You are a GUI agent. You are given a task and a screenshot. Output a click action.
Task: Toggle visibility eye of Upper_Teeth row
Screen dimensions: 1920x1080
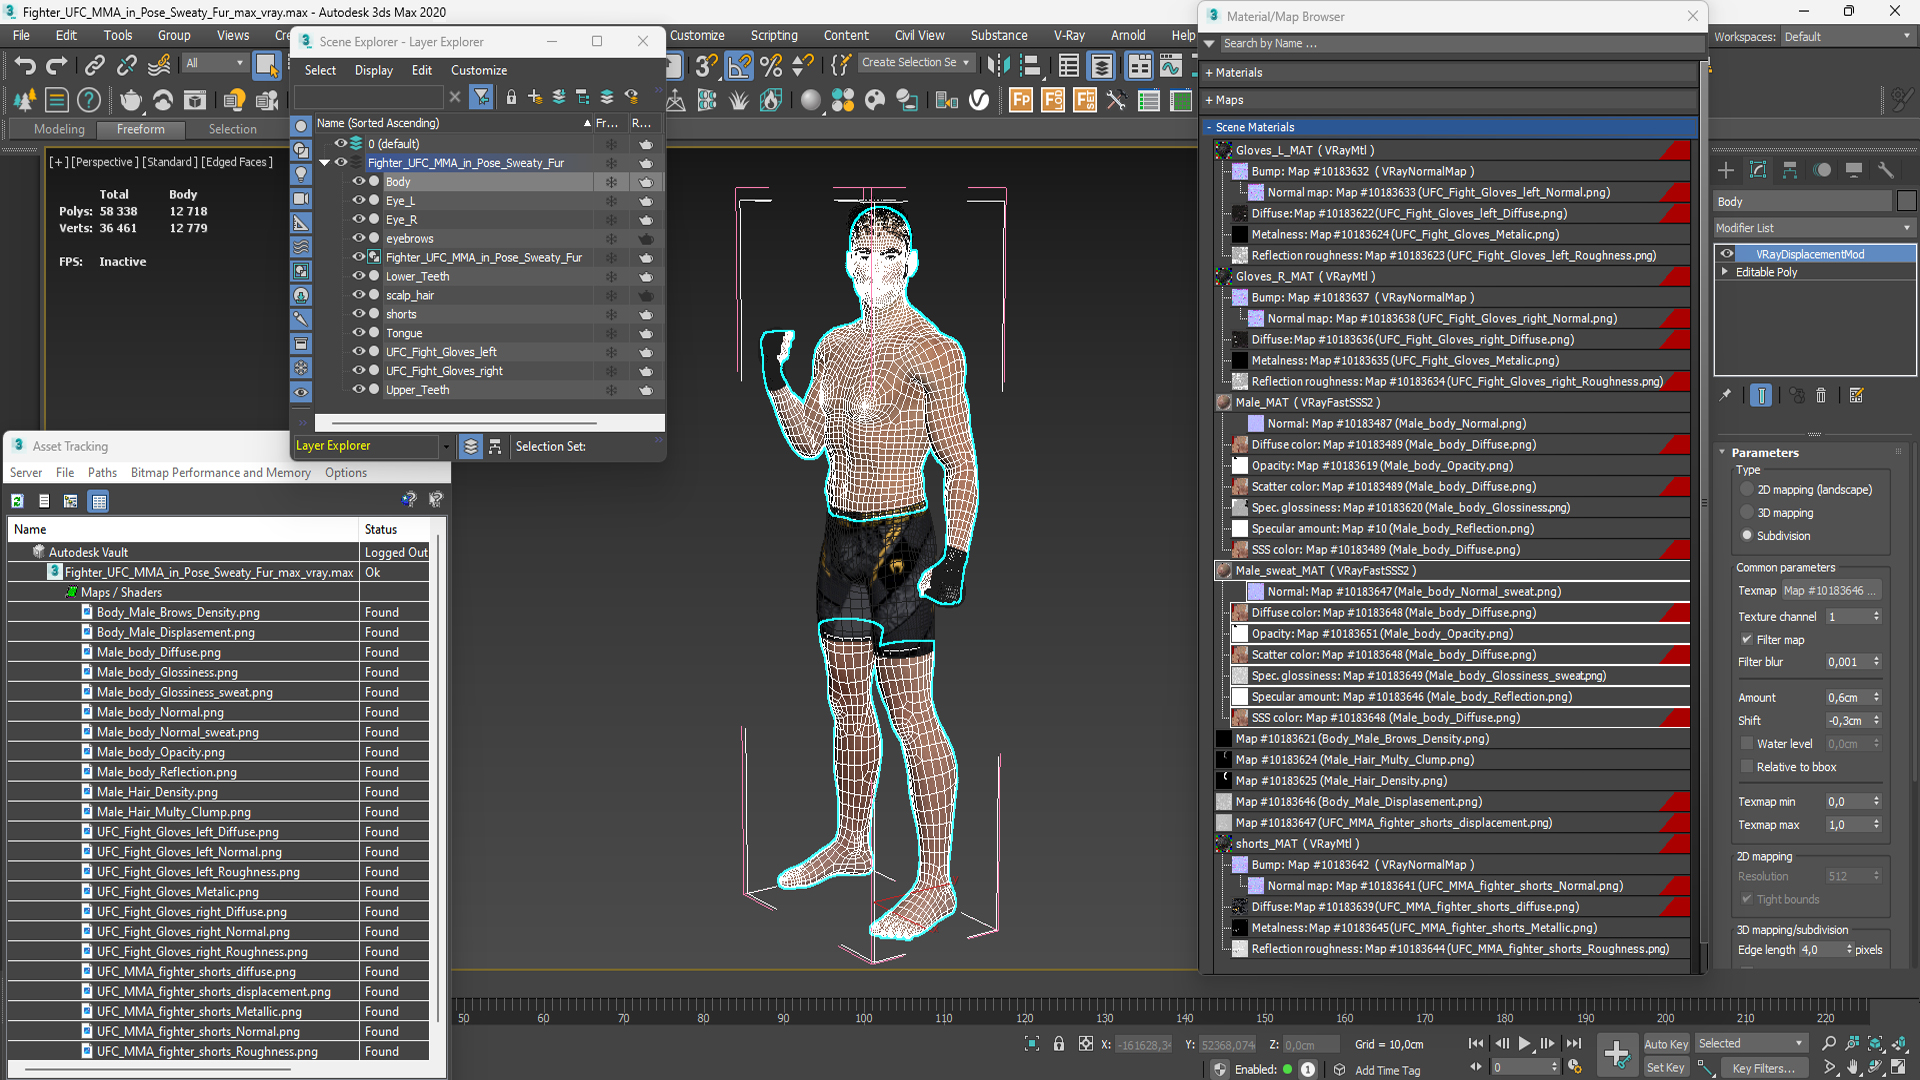tap(358, 390)
